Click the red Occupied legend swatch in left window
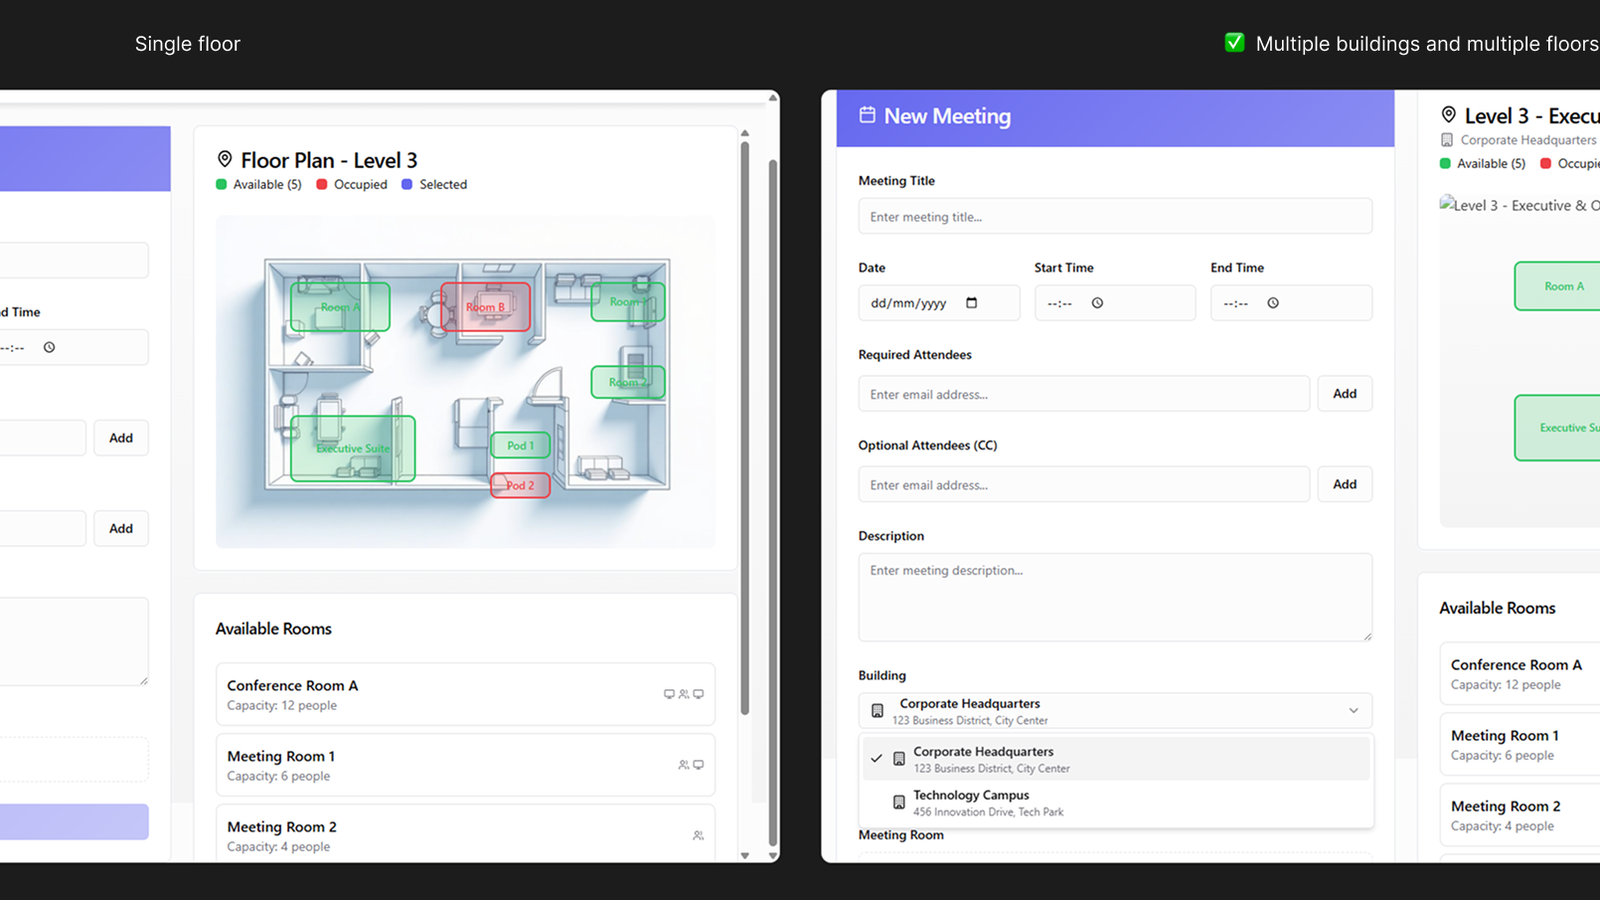 pyautogui.click(x=322, y=184)
